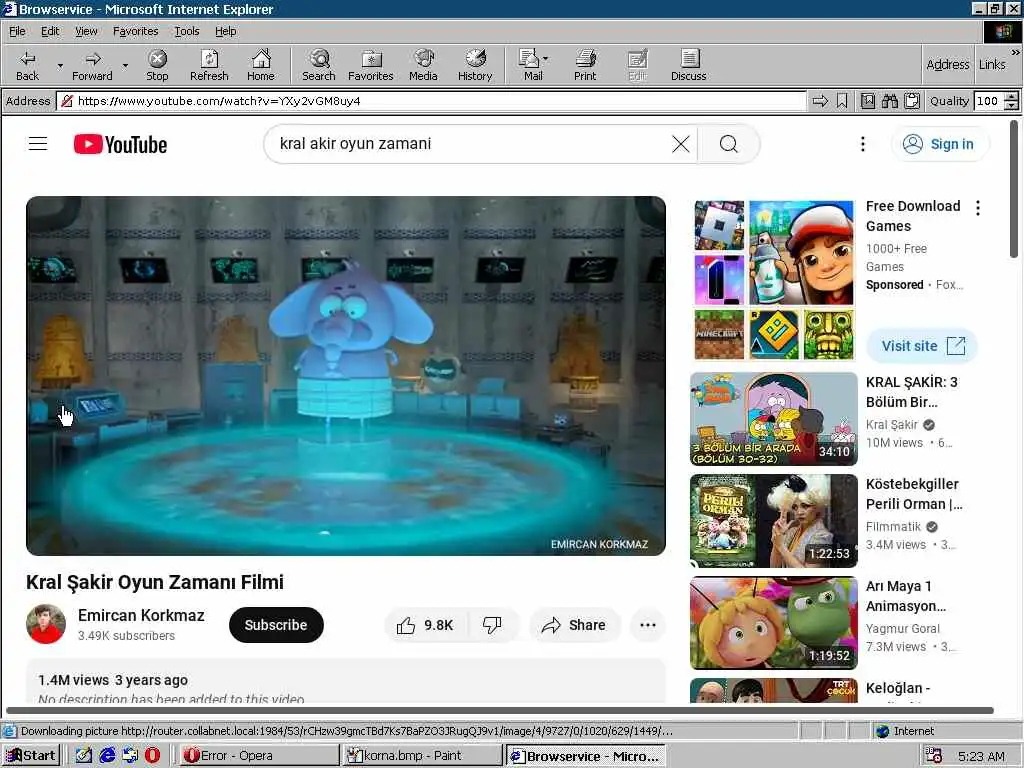The width and height of the screenshot is (1024, 768).
Task: Launch Opera from the quick launch
Action: pyautogui.click(x=152, y=756)
